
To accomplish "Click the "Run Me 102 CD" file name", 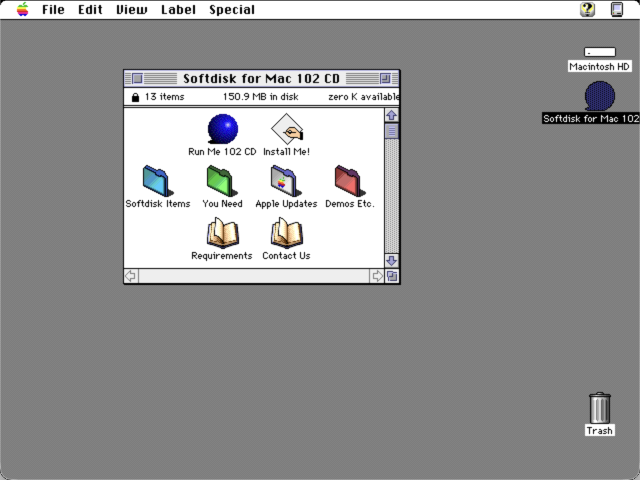I will (x=222, y=151).
